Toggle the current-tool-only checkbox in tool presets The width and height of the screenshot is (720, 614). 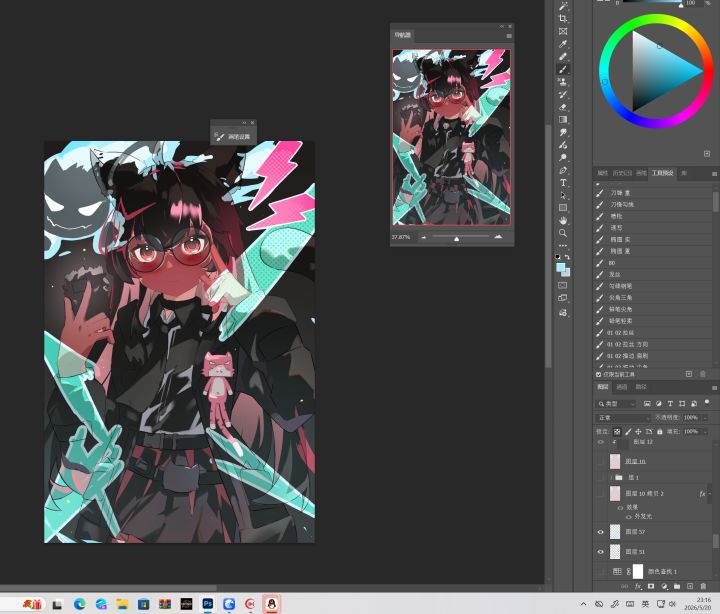pyautogui.click(x=598, y=375)
